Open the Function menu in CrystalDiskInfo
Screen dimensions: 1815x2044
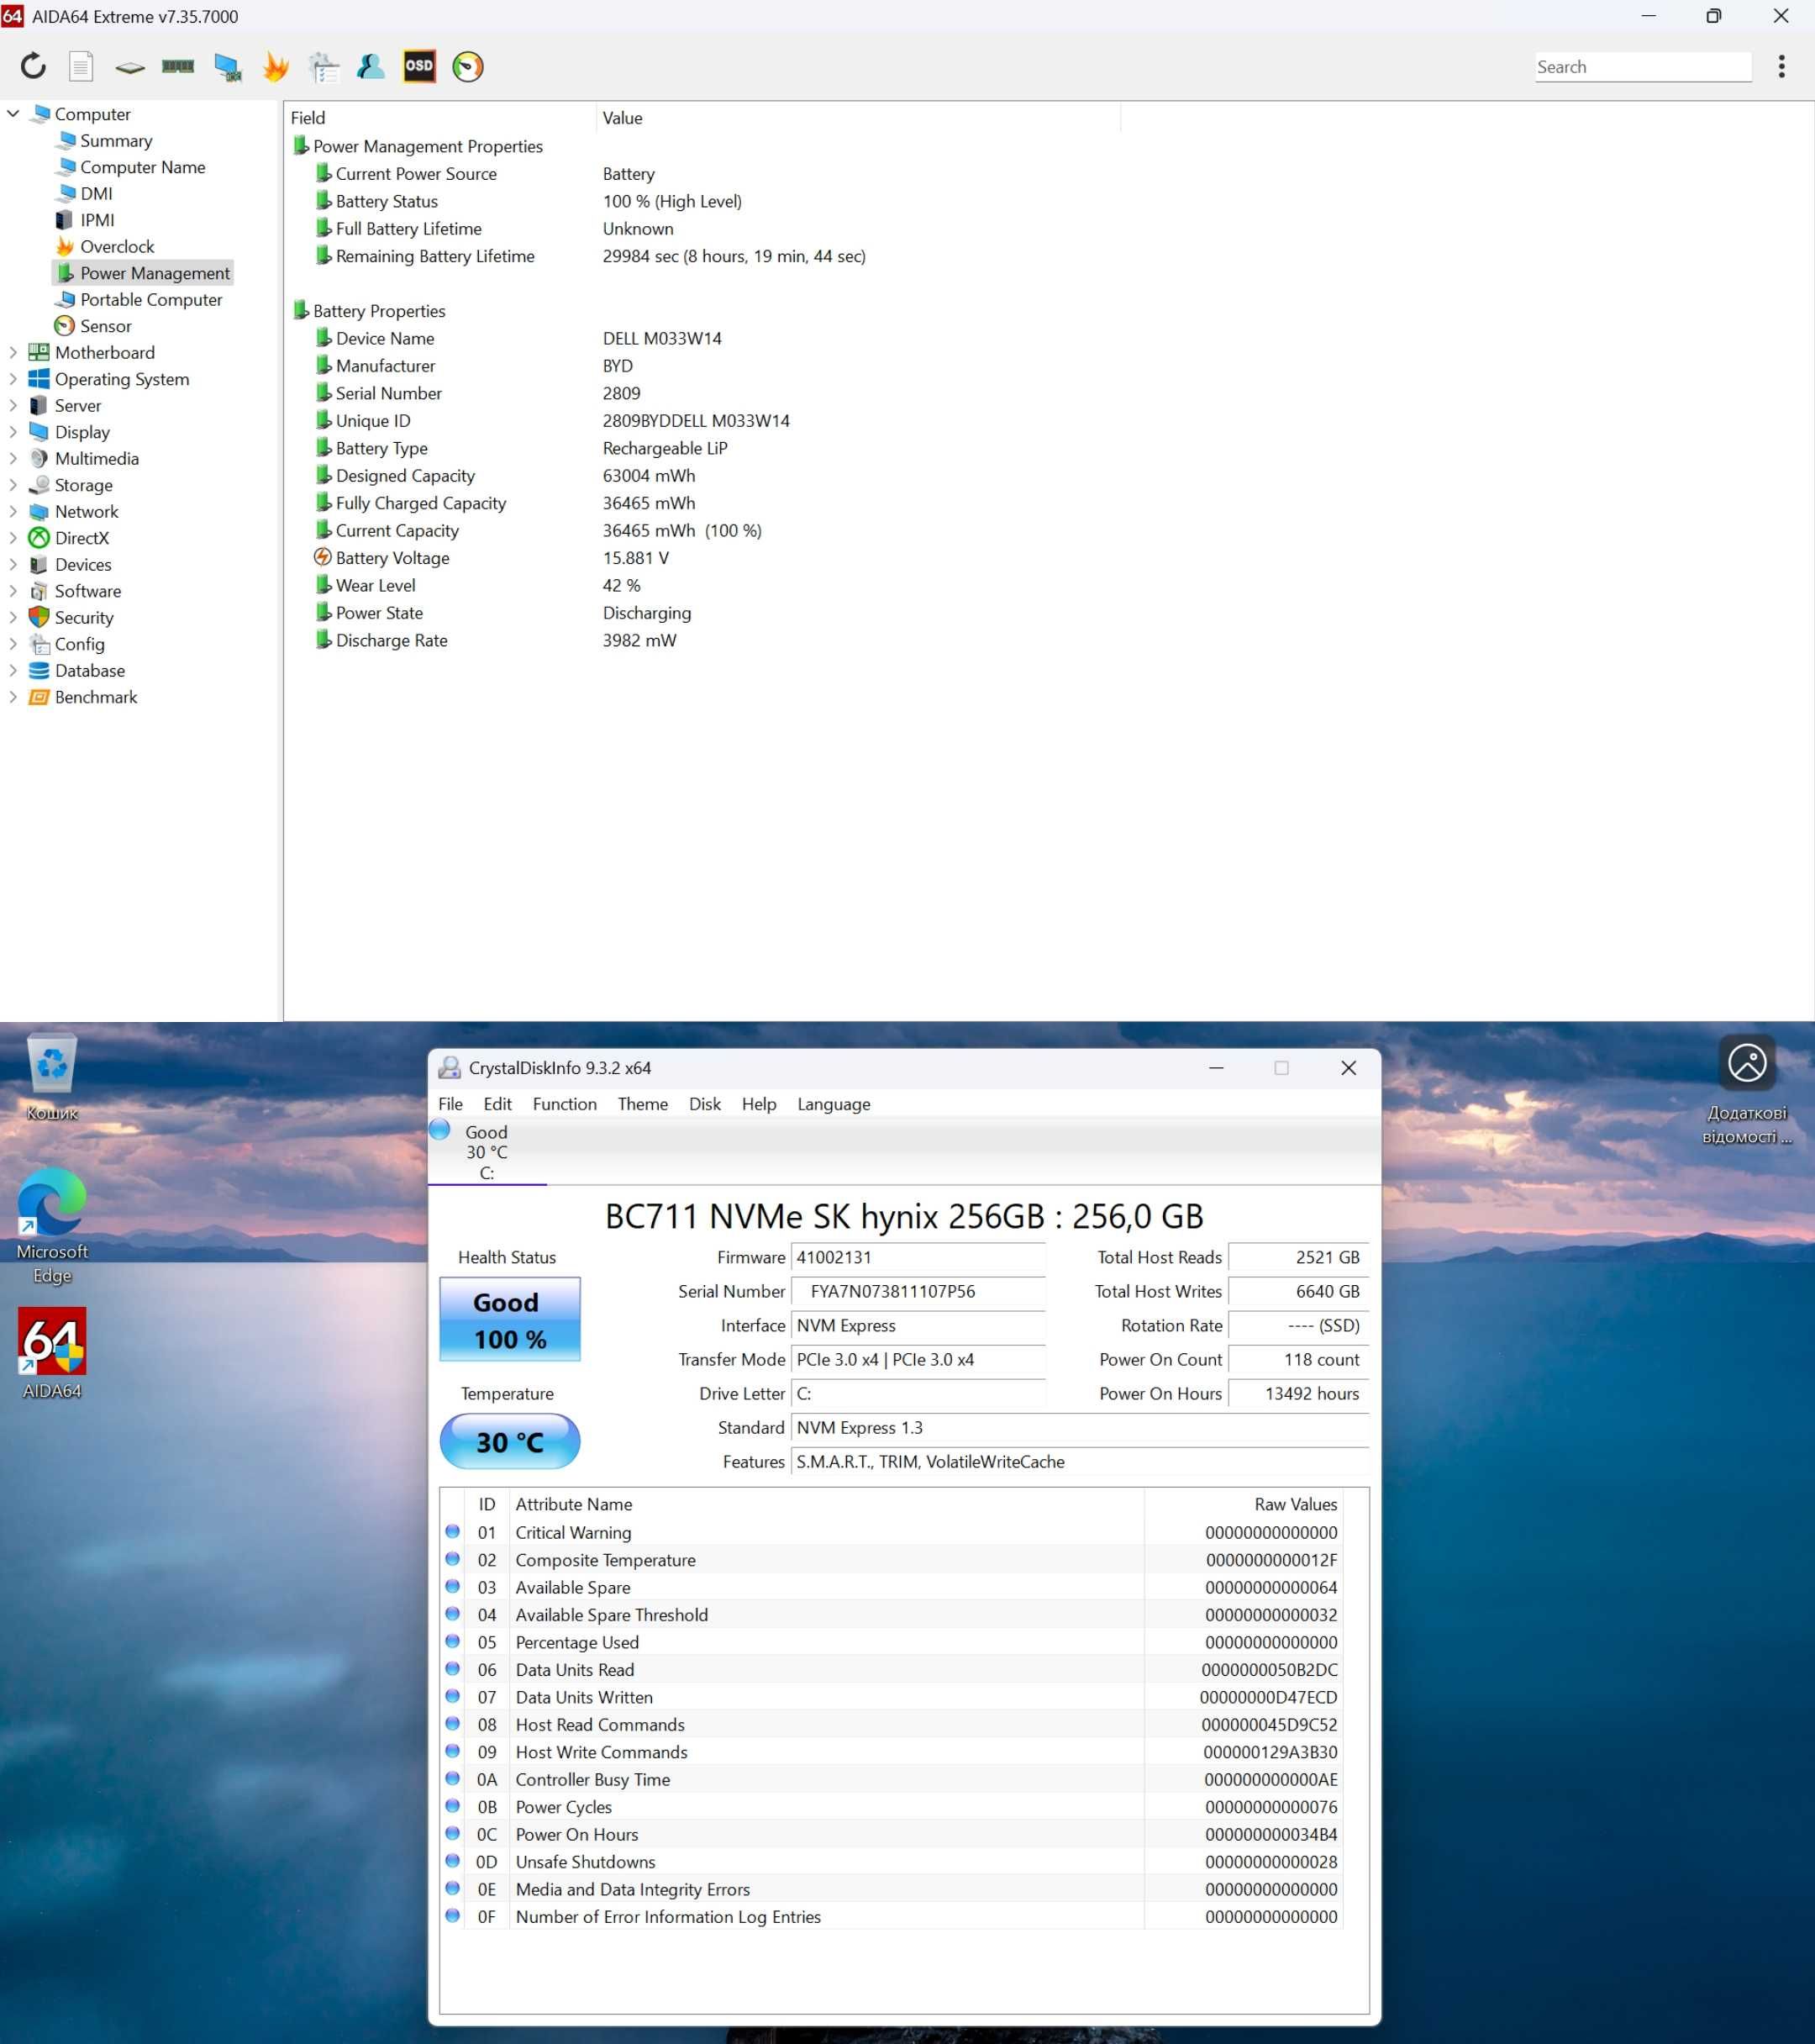click(565, 1104)
